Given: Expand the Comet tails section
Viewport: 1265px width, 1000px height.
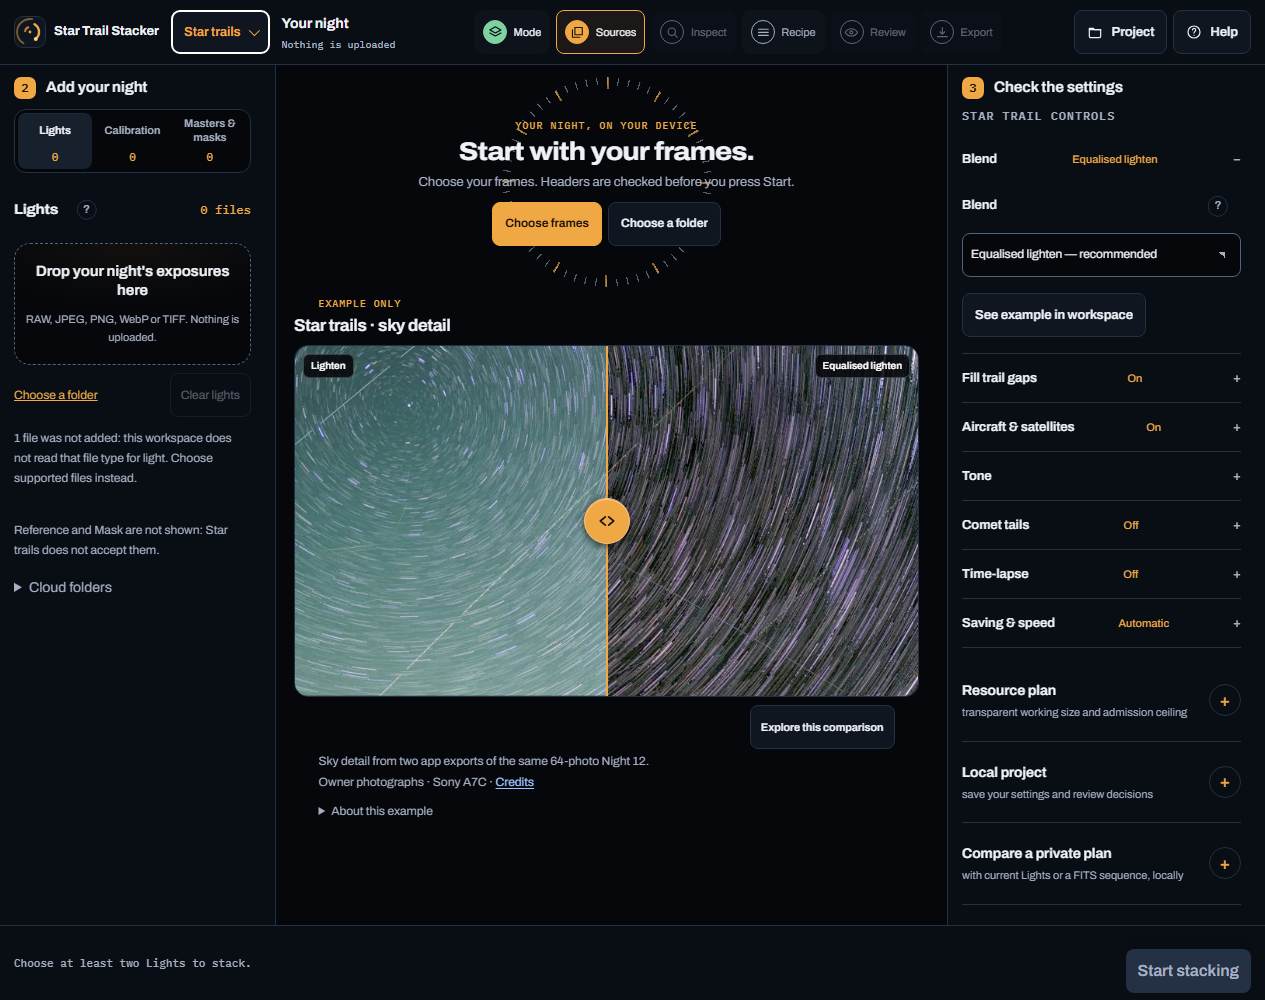Looking at the screenshot, I should (1101, 525).
